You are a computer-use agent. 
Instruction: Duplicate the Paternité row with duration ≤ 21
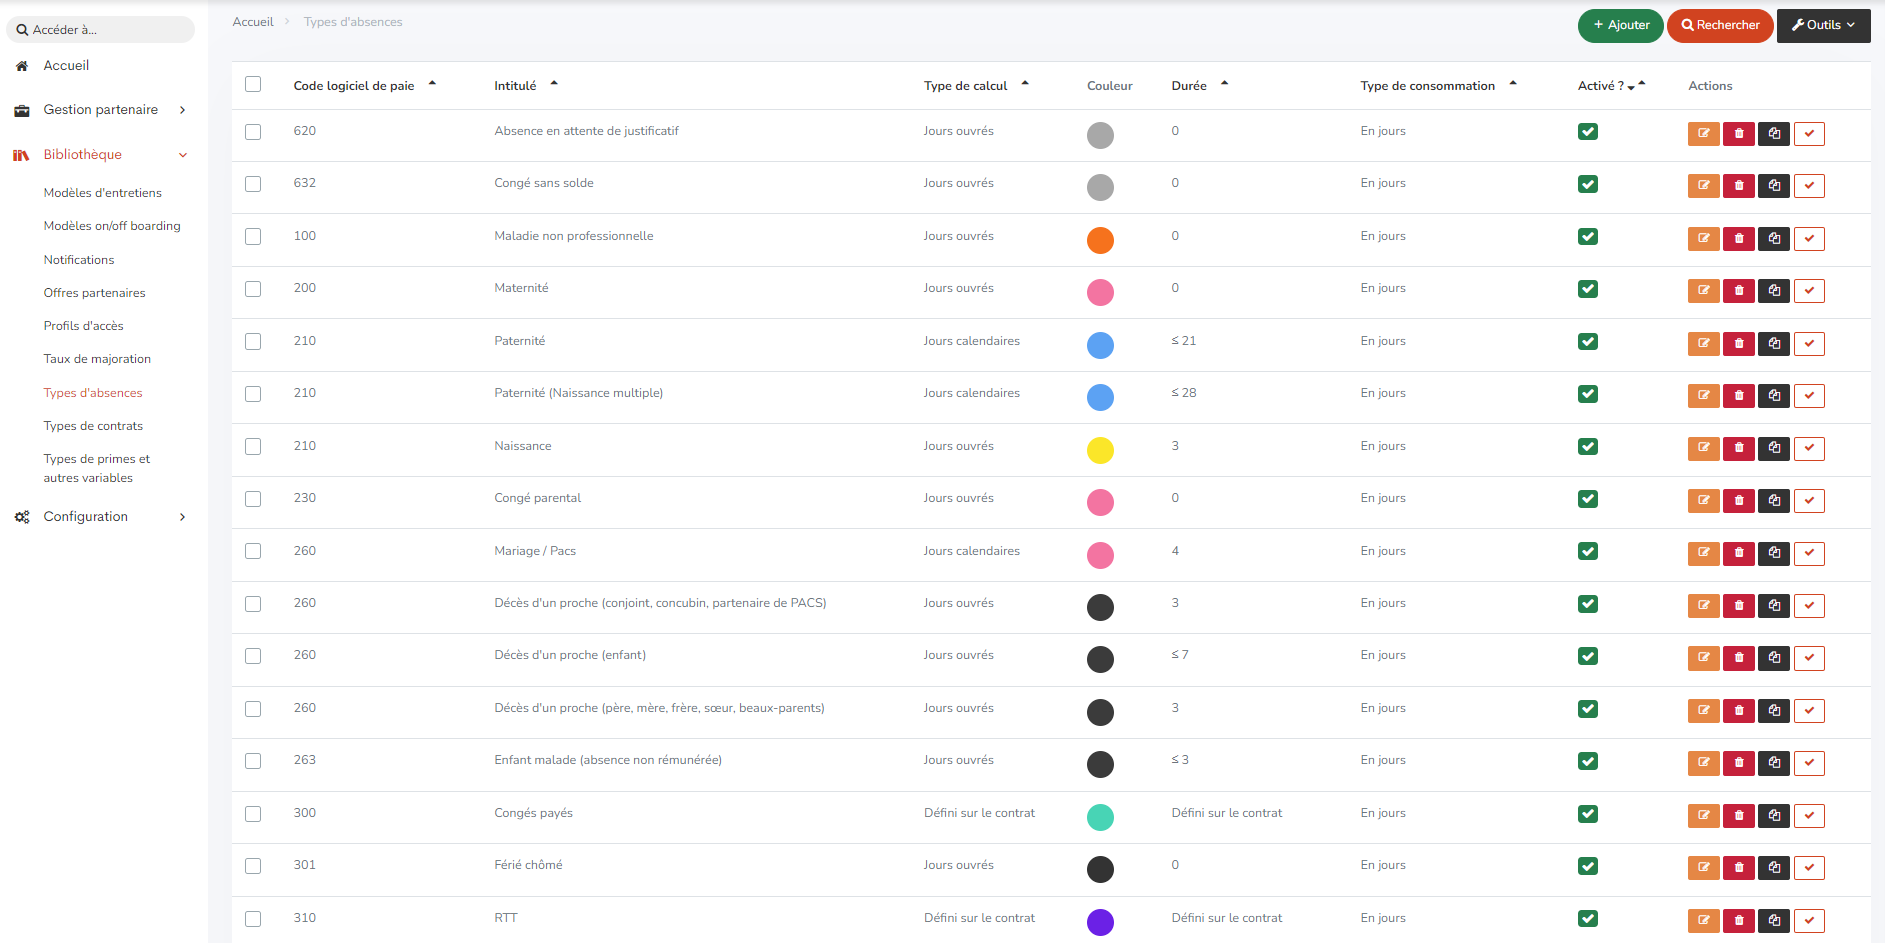1774,344
